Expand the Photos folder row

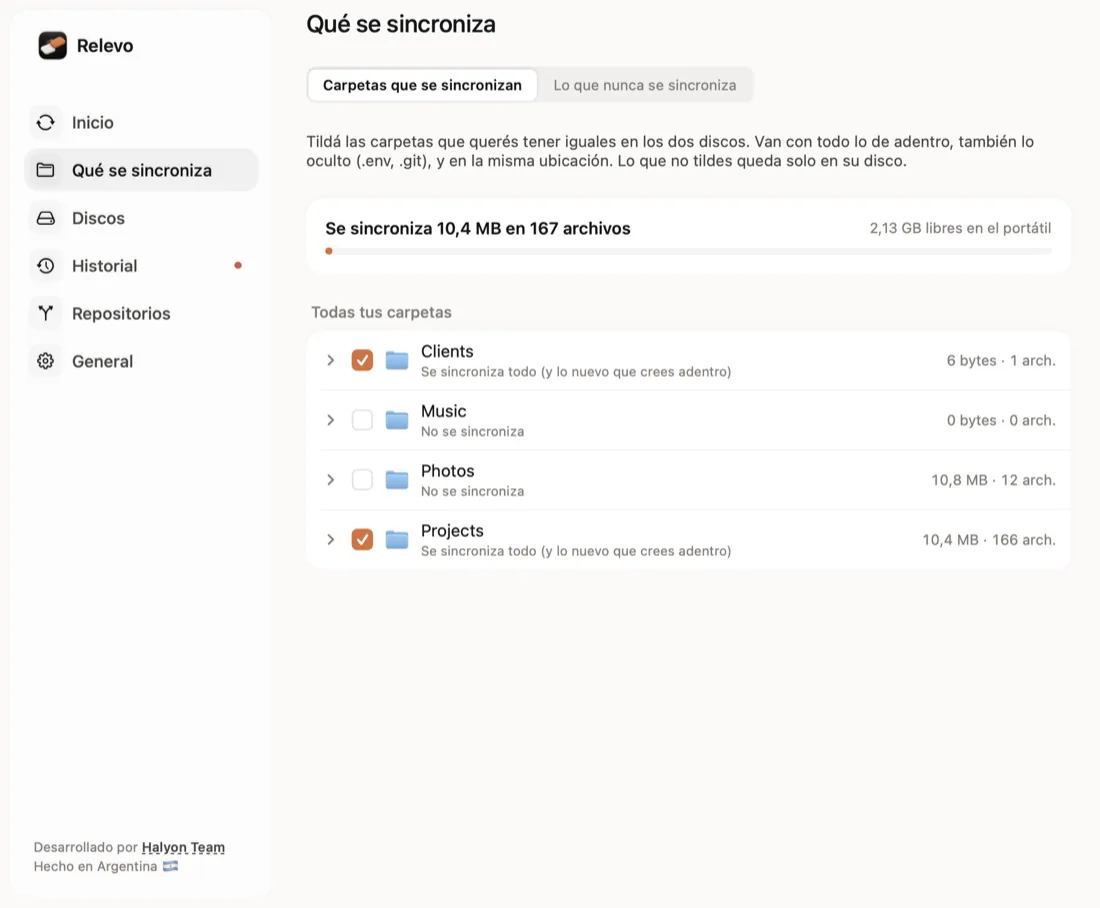[330, 480]
